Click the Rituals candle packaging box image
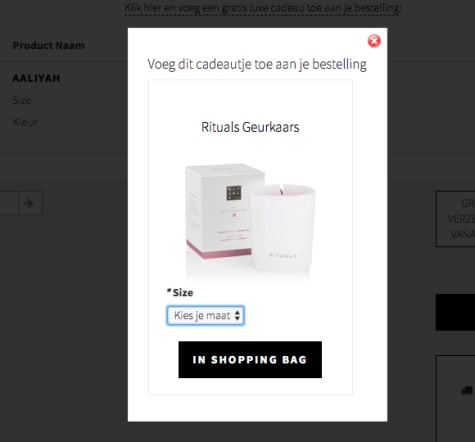 pos(220,211)
